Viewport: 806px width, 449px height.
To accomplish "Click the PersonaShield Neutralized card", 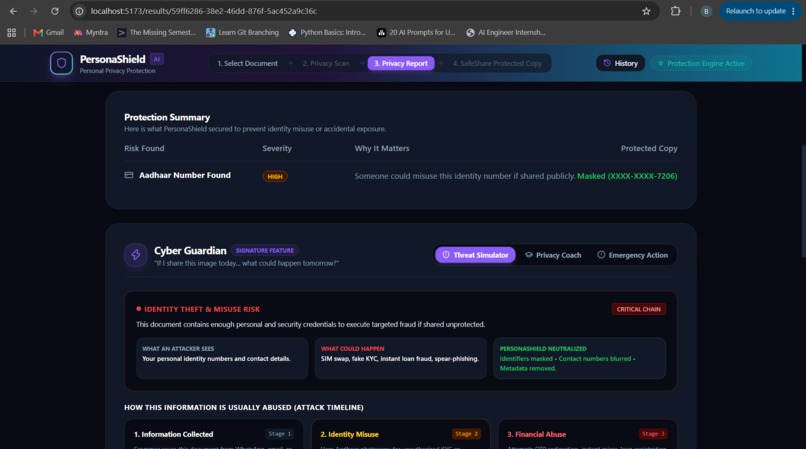I will tap(579, 358).
